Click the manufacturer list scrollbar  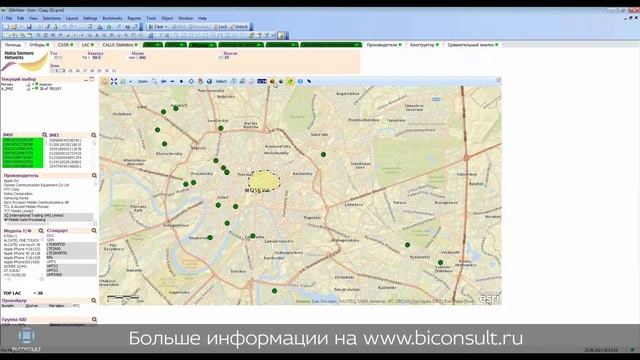(x=96, y=202)
